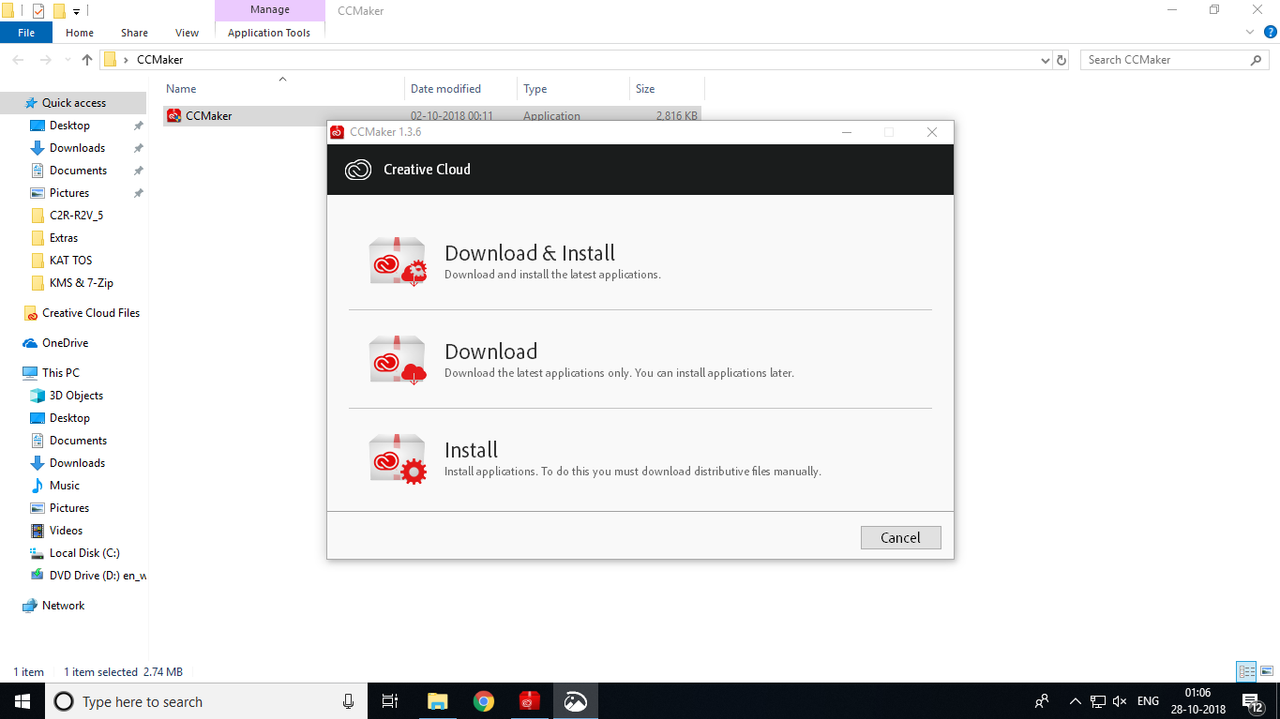Choose the Install option in CCMaker
The height and width of the screenshot is (719, 1280).
pos(640,458)
